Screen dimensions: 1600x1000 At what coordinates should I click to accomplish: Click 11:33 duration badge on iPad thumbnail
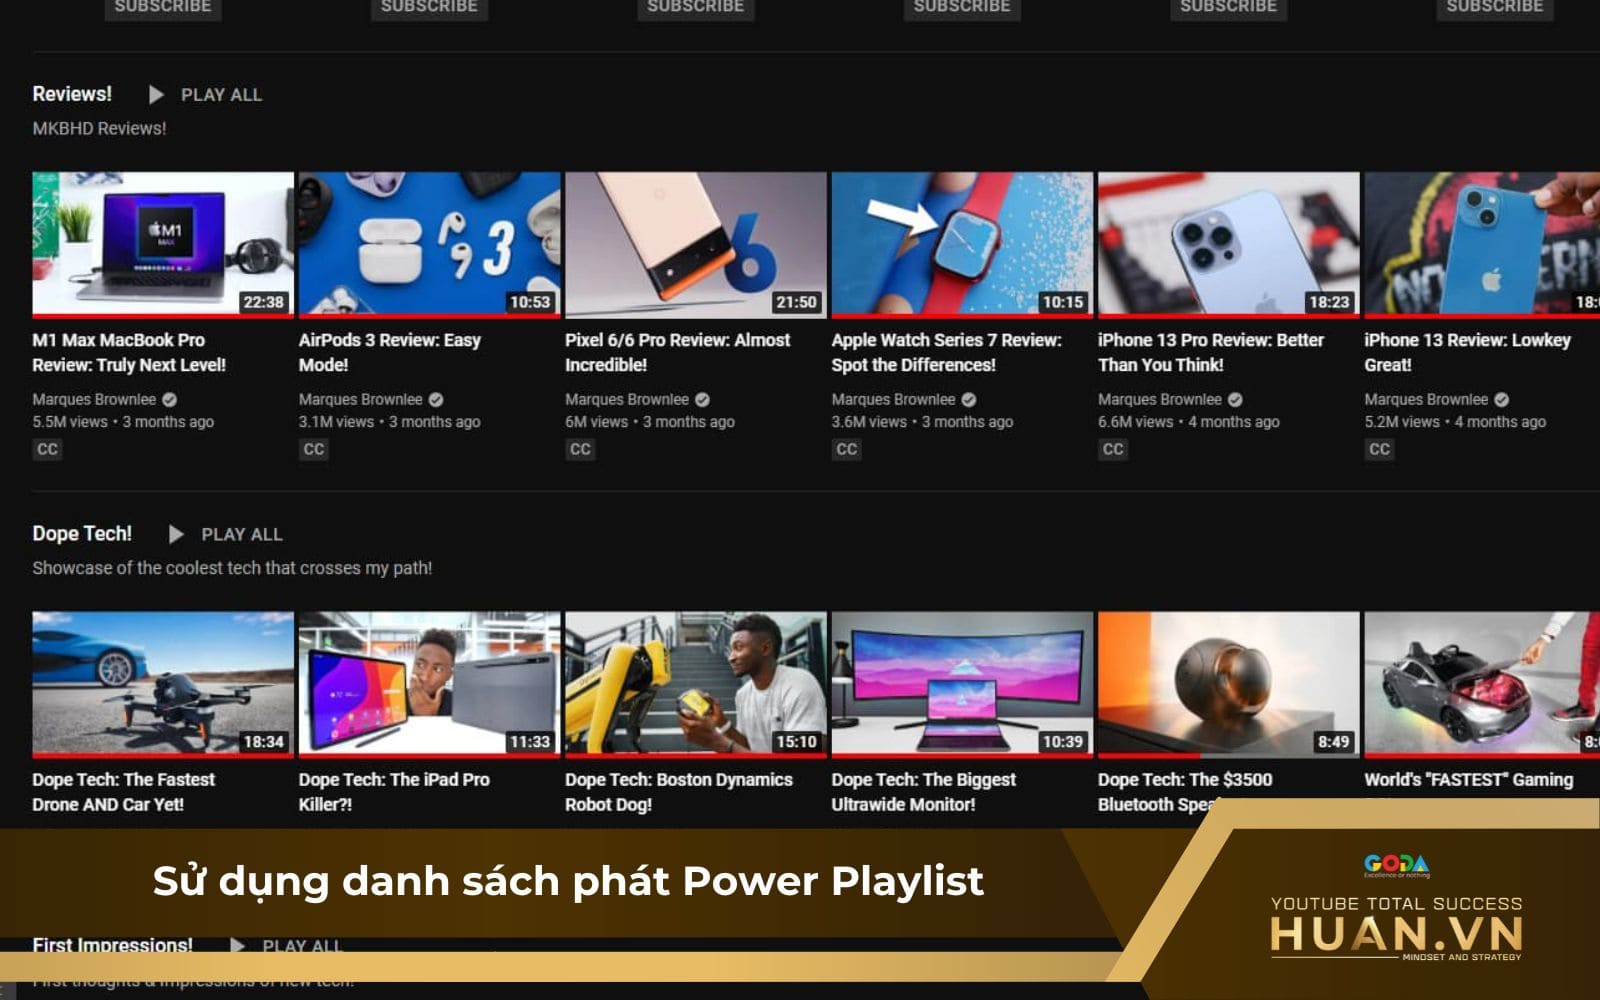530,742
